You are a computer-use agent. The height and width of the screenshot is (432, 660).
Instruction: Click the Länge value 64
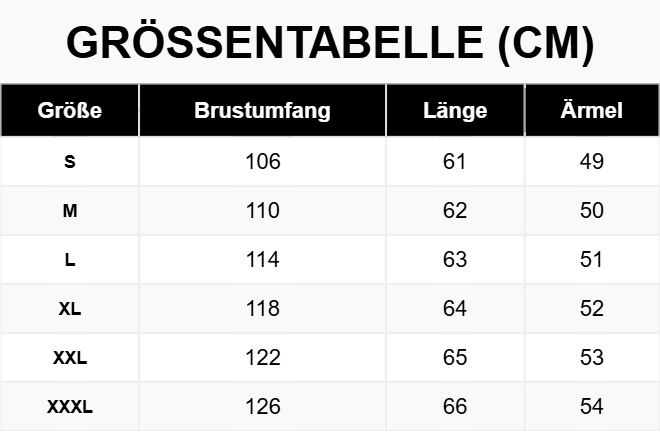pyautogui.click(x=455, y=309)
